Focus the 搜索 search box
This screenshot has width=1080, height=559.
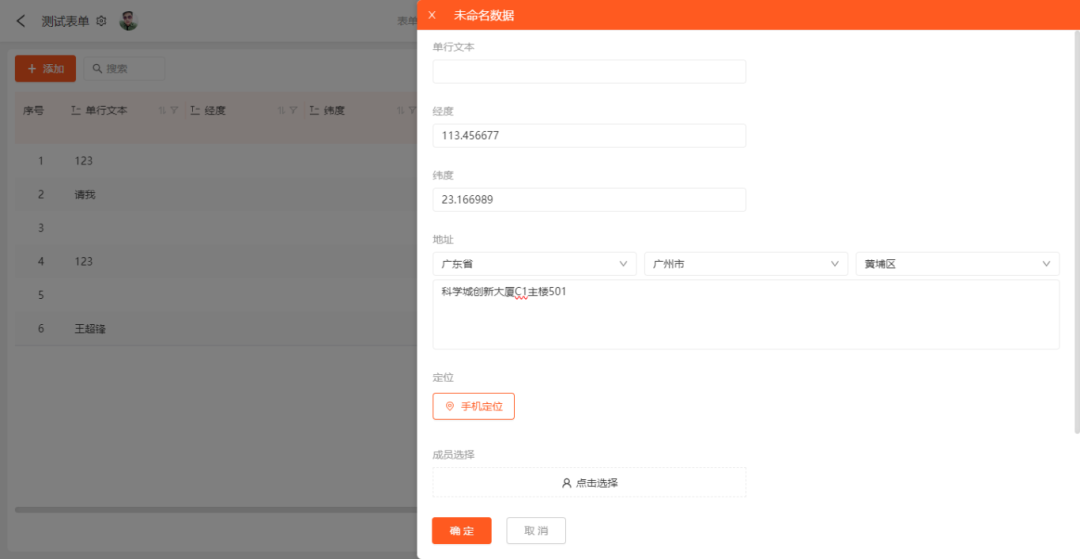tap(125, 69)
